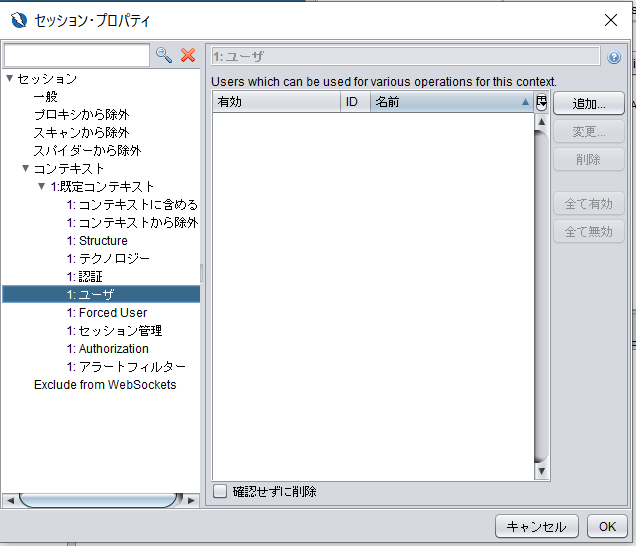Click the user table scroll-up arrow
Screen dimensions: 636x546
click(541, 121)
